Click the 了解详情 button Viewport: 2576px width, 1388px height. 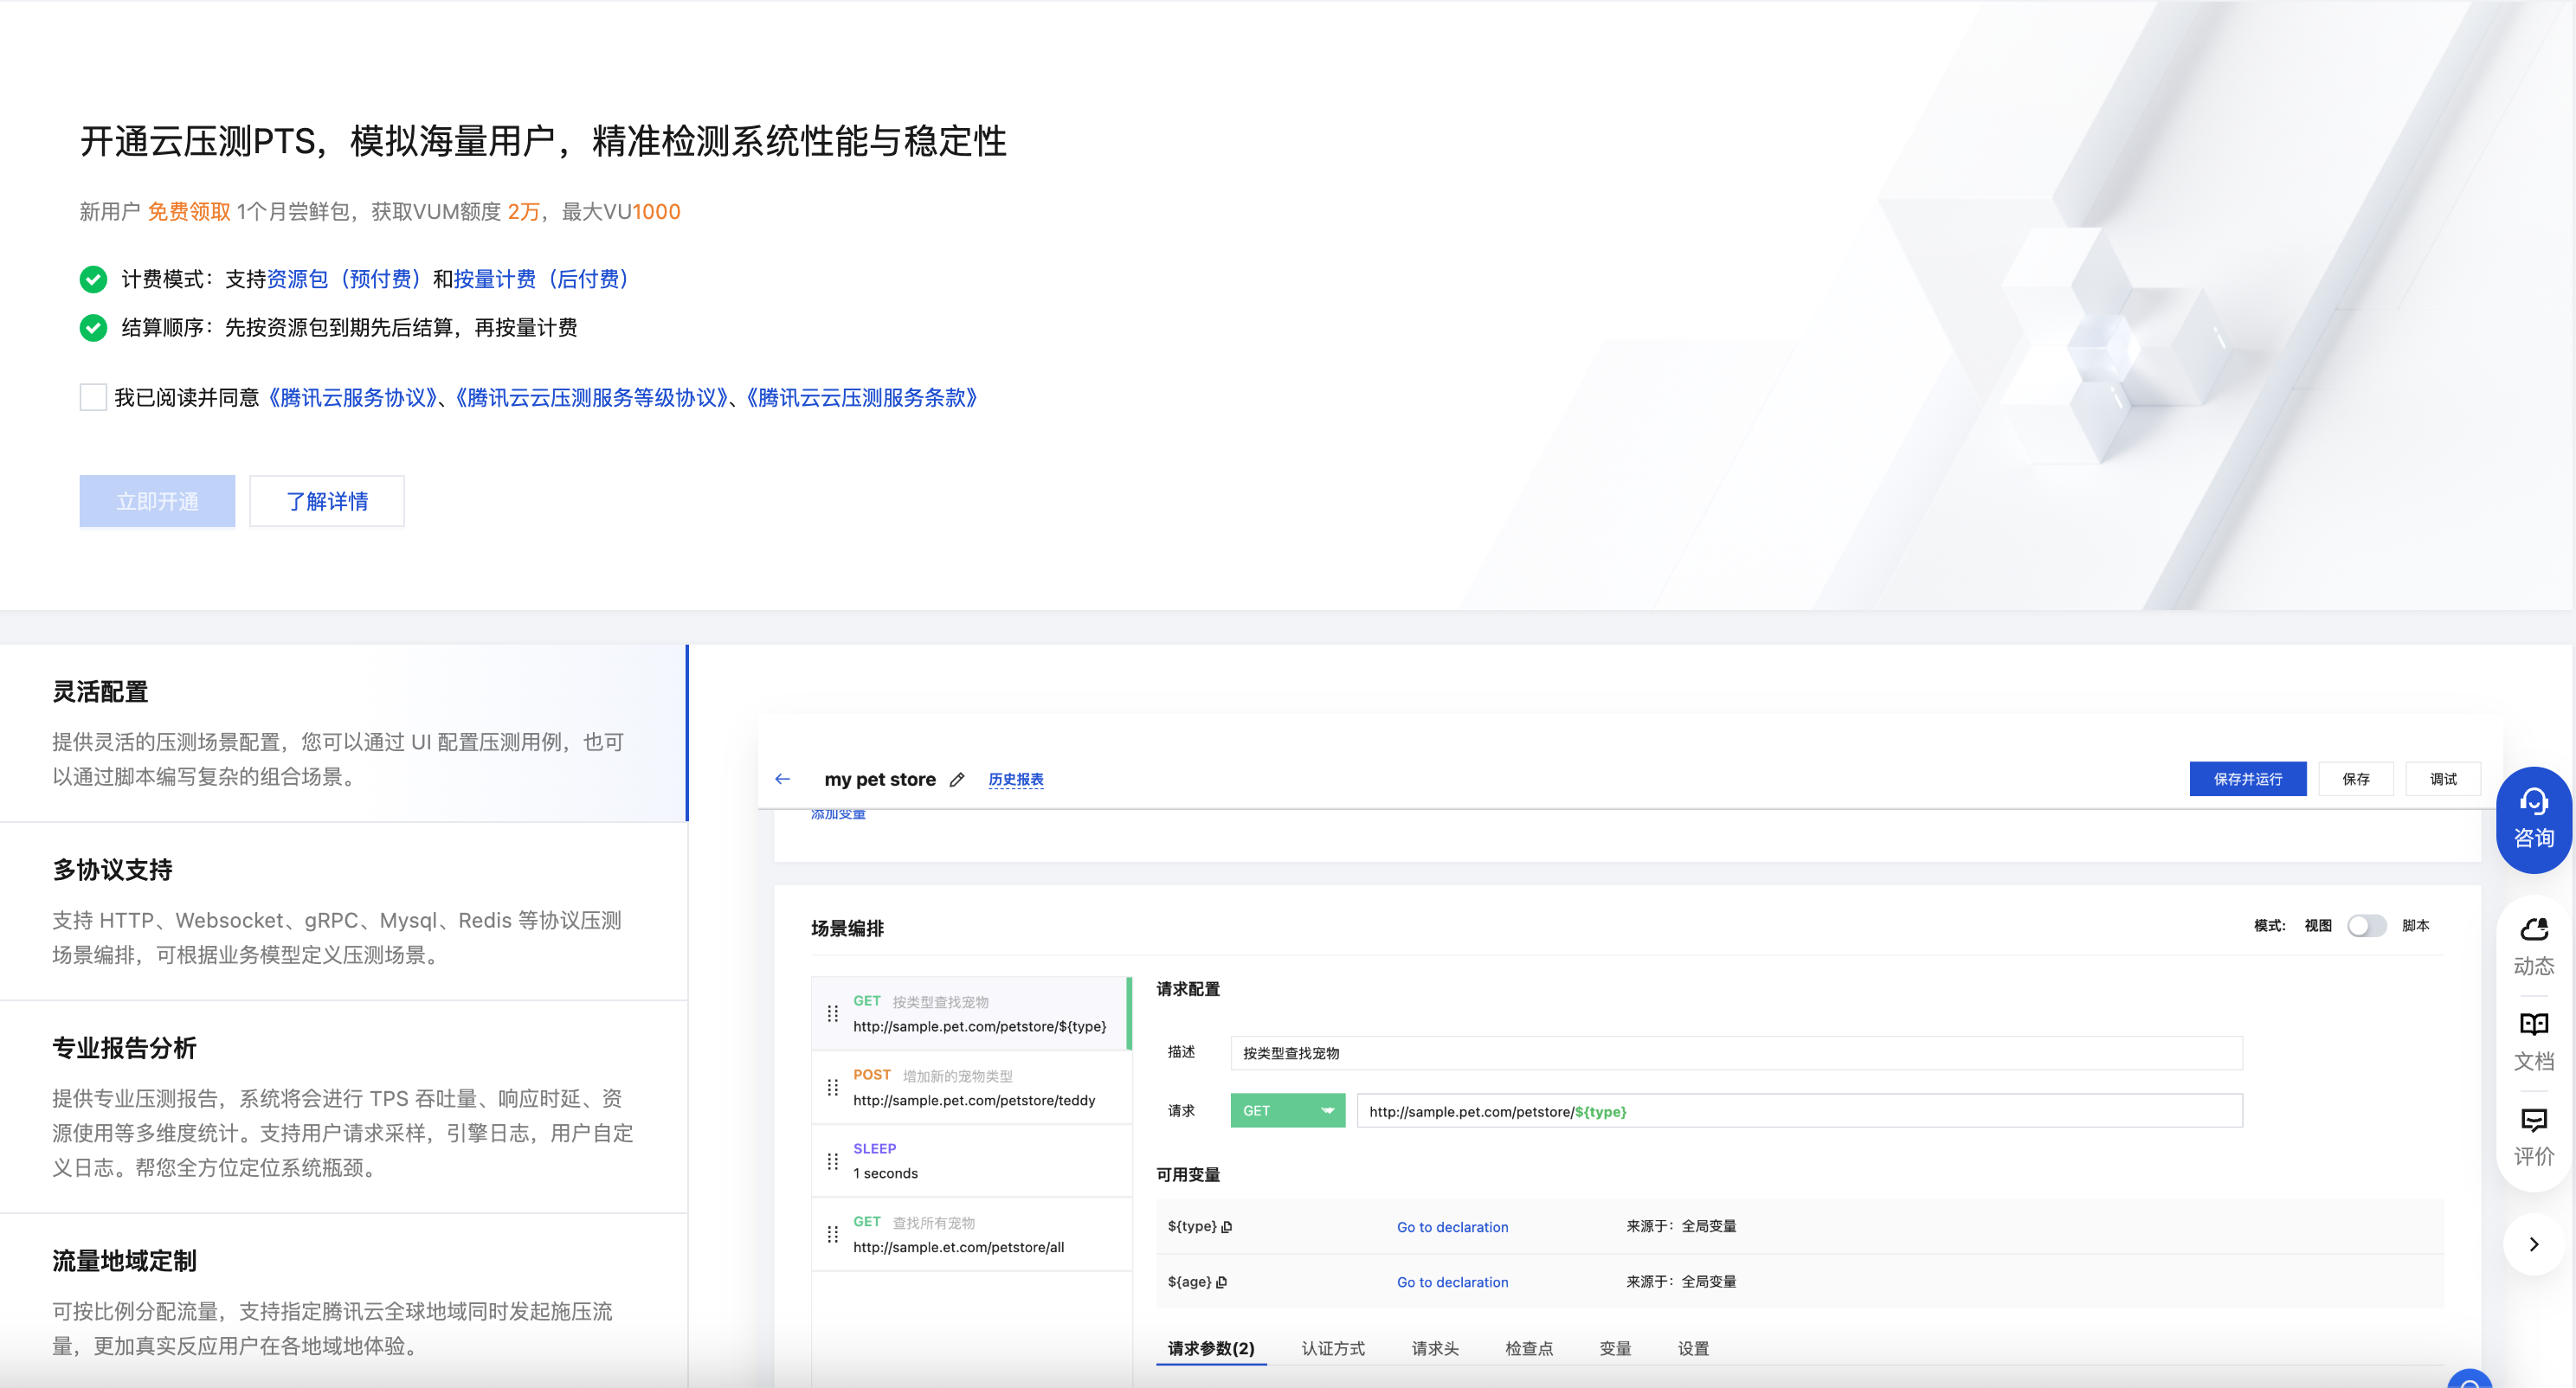[327, 501]
